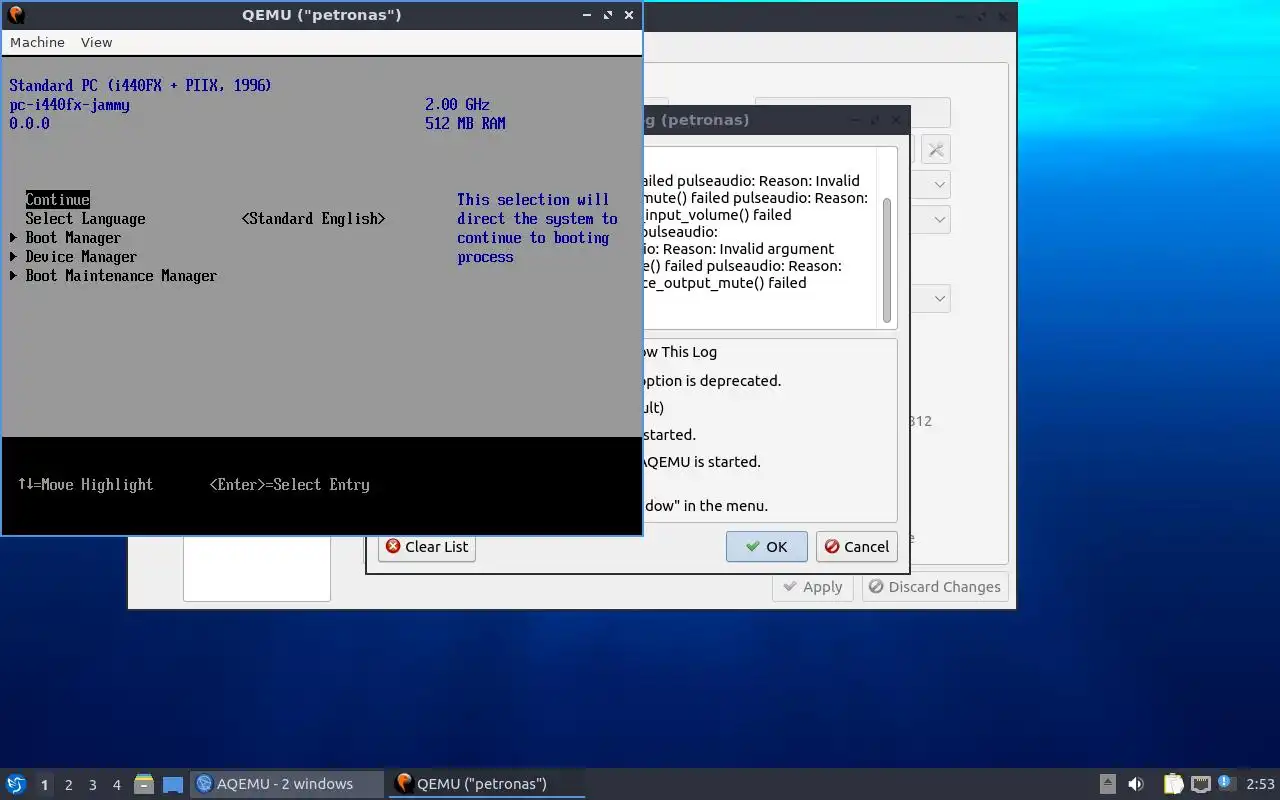1280x800 pixels.
Task: Open the clipboard manager tray icon
Action: coord(1173,784)
